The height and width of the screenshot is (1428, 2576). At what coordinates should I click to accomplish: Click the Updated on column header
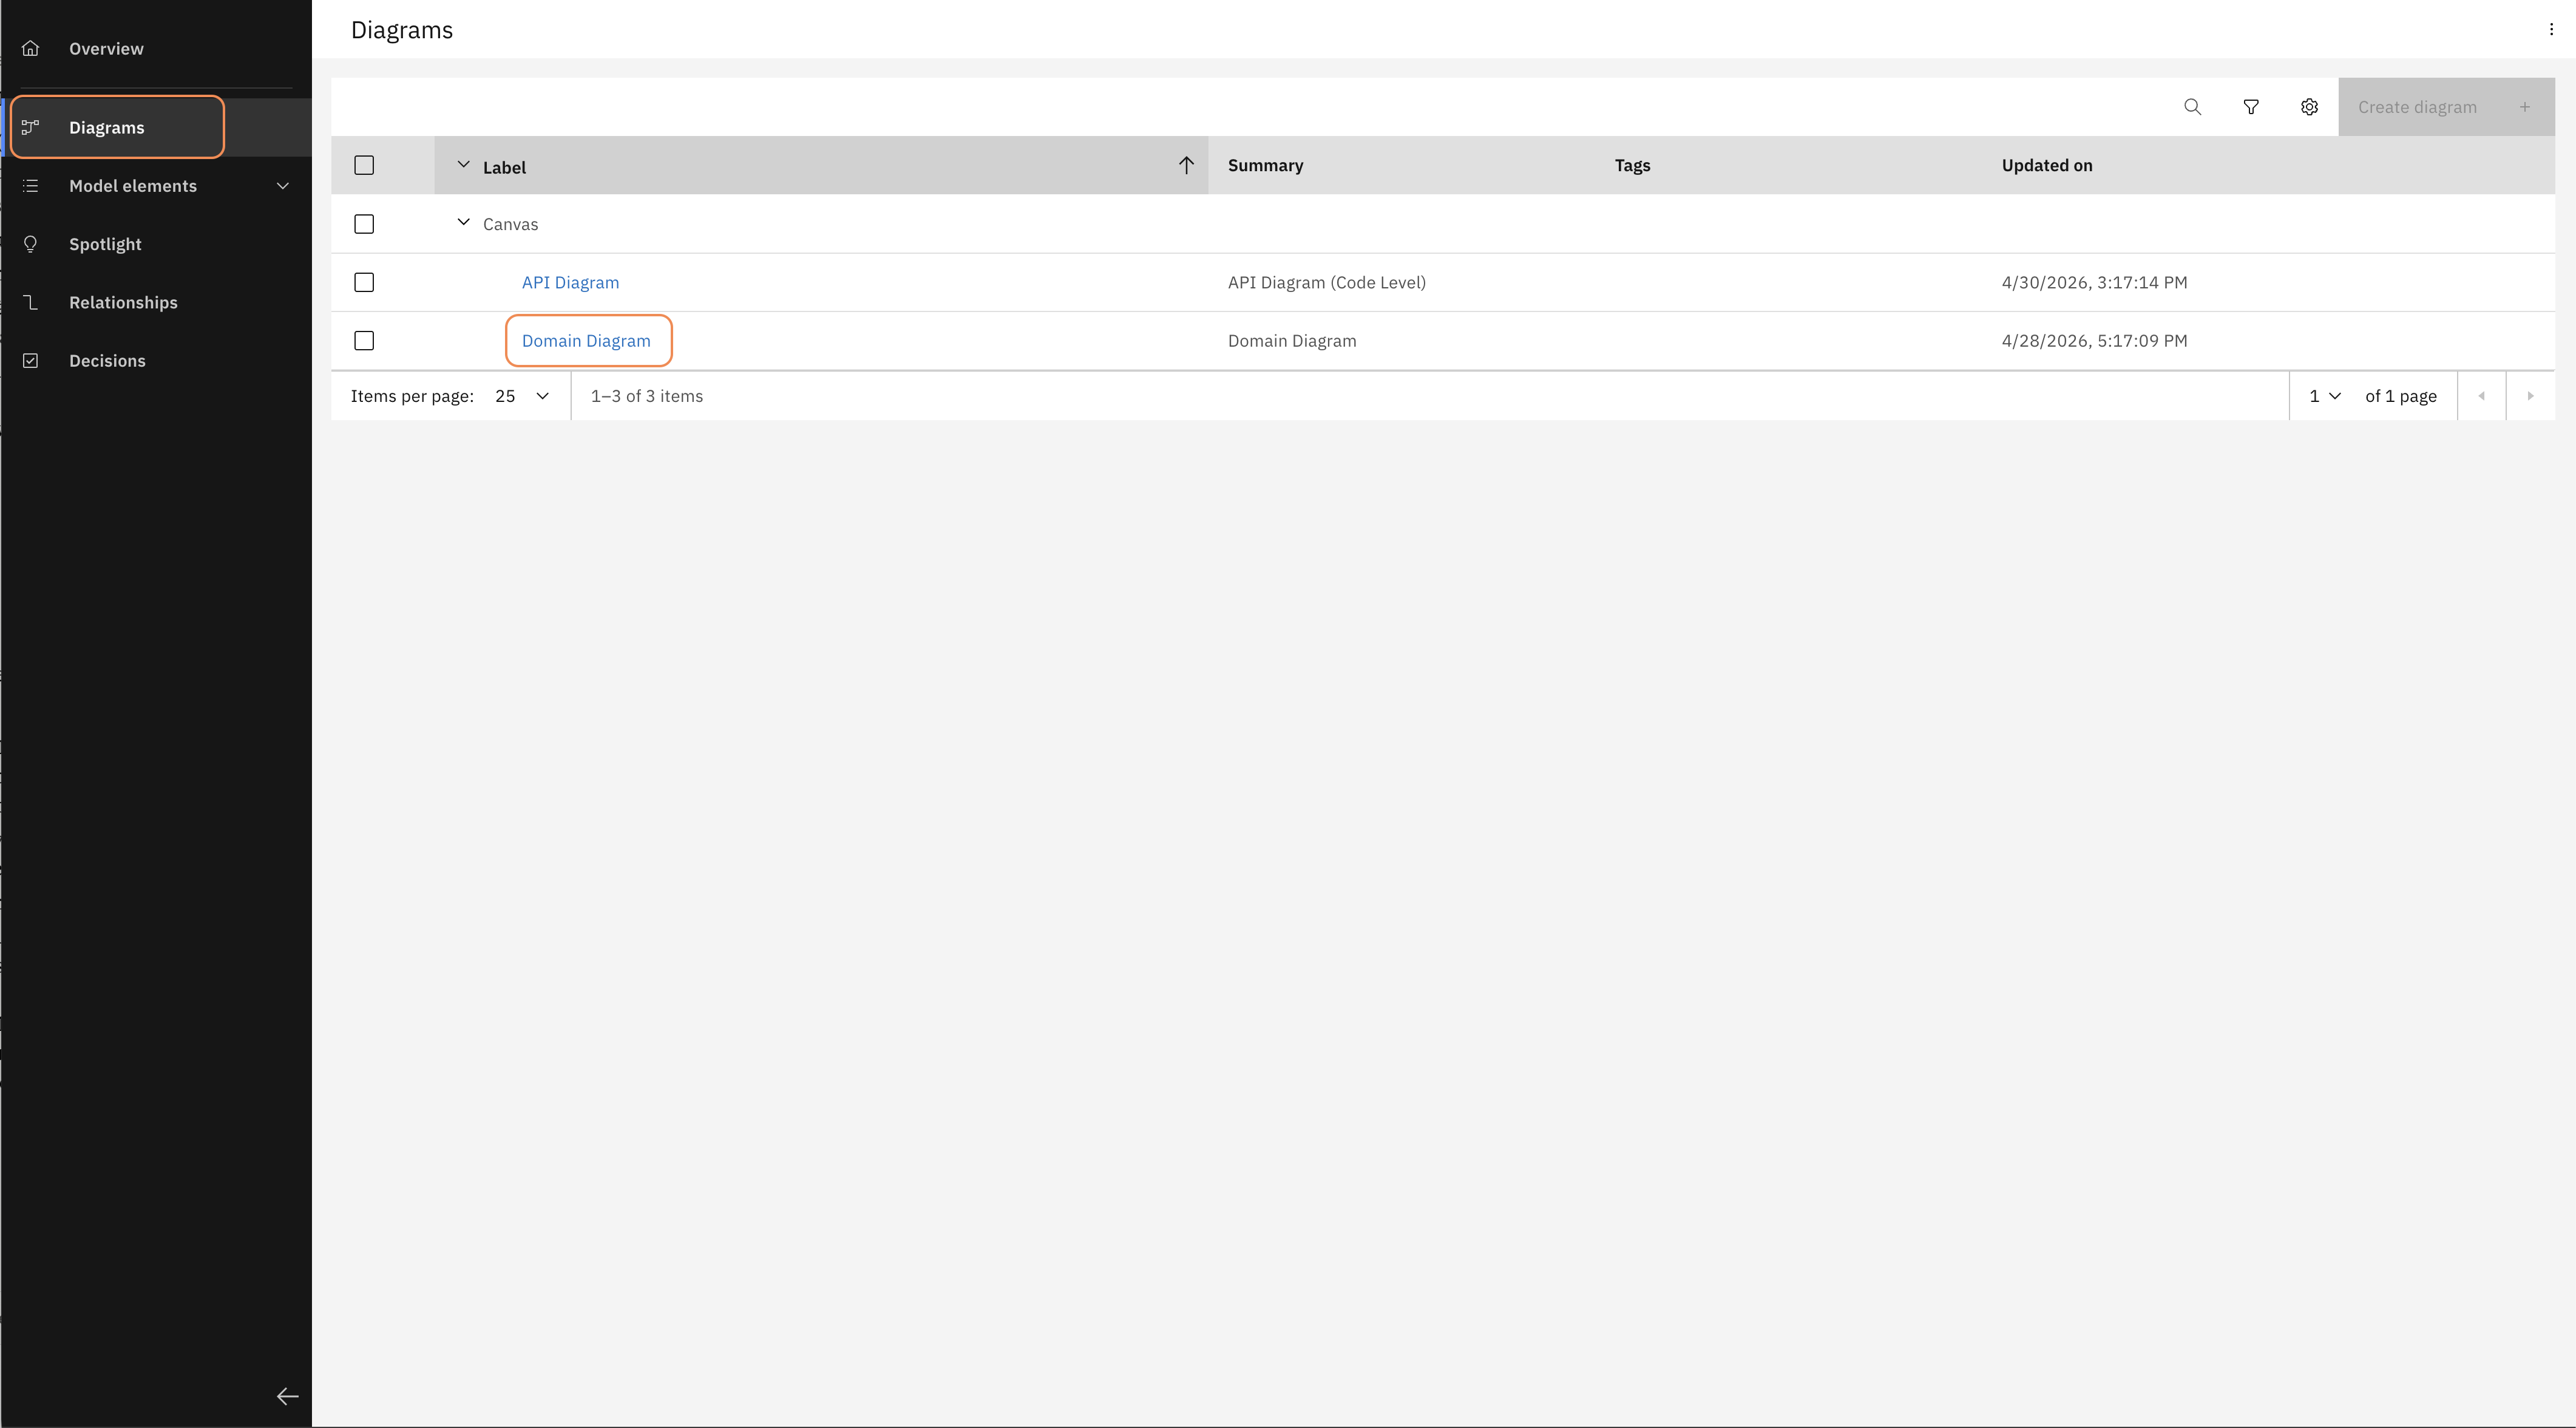click(x=2046, y=165)
